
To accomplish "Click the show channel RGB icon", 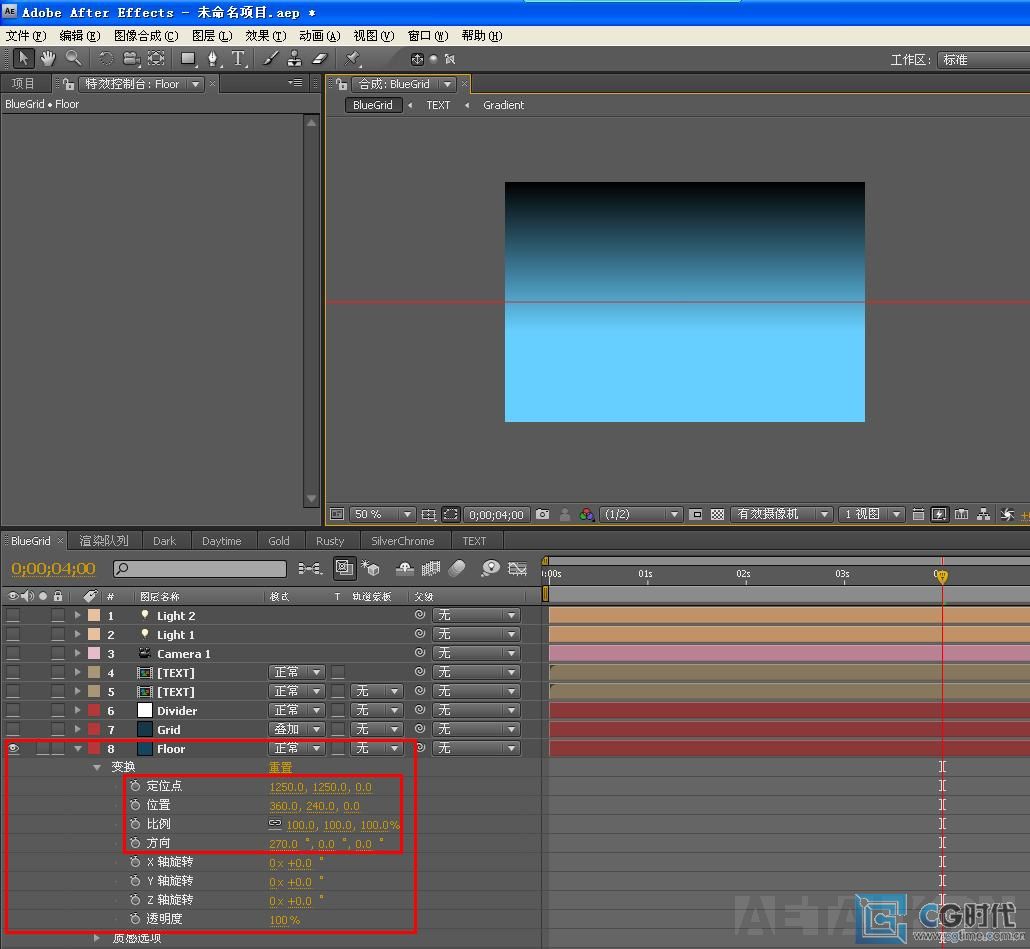I will (x=587, y=514).
